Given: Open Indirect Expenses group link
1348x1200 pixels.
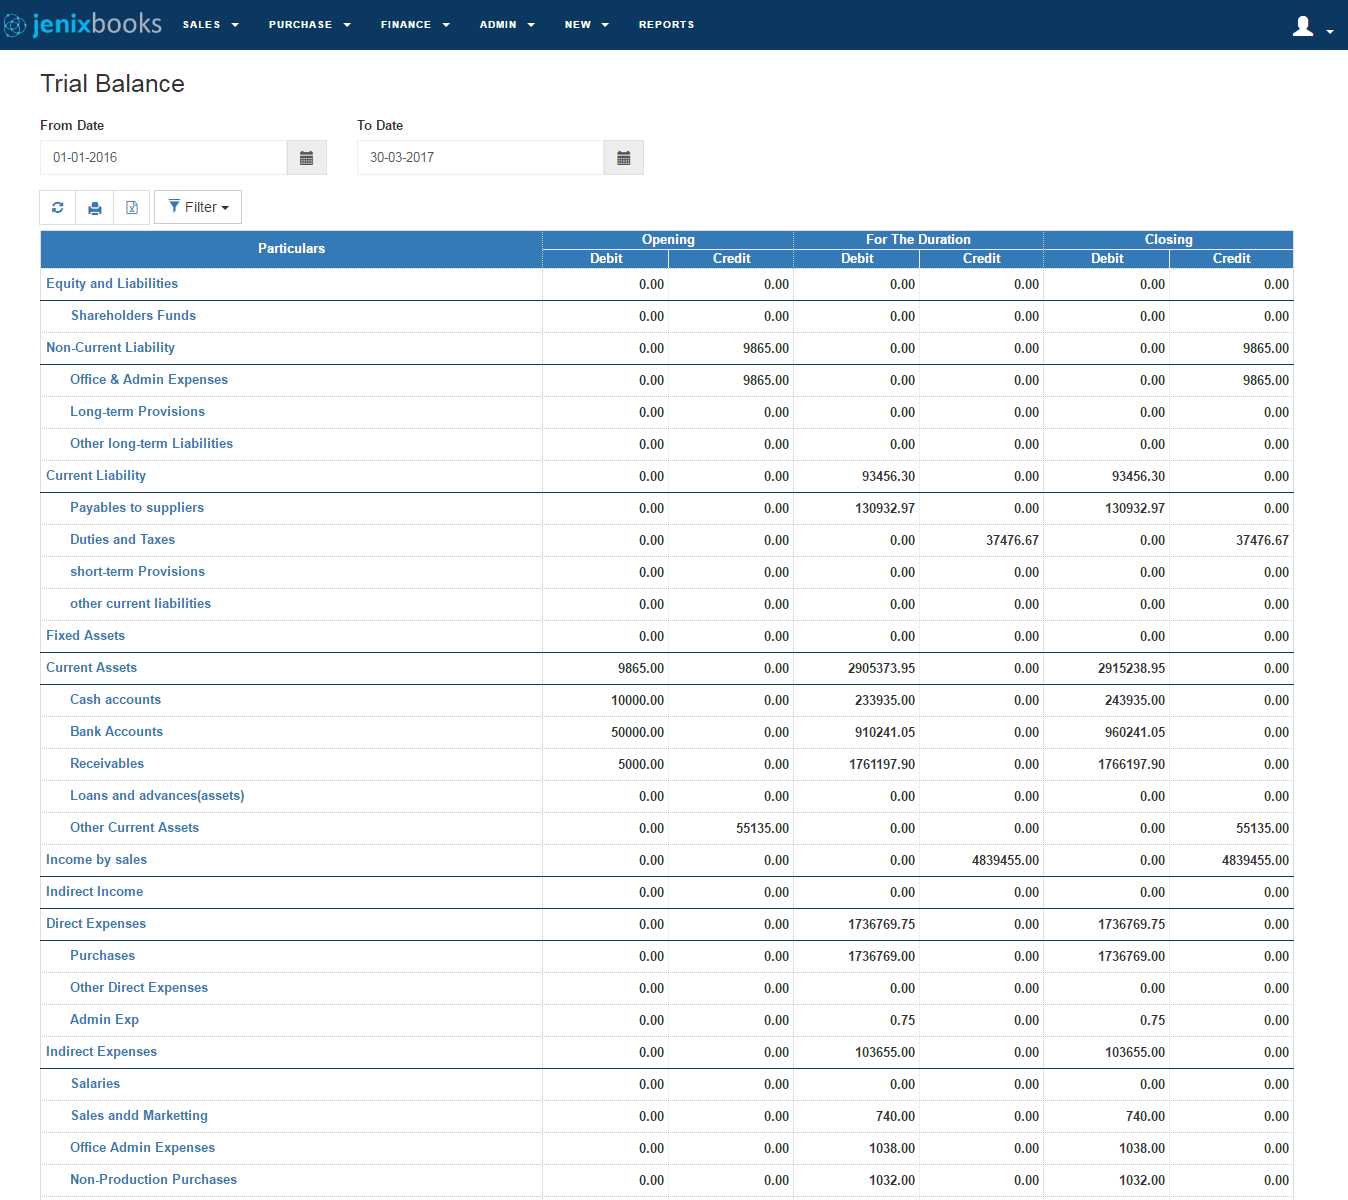Looking at the screenshot, I should point(101,1052).
